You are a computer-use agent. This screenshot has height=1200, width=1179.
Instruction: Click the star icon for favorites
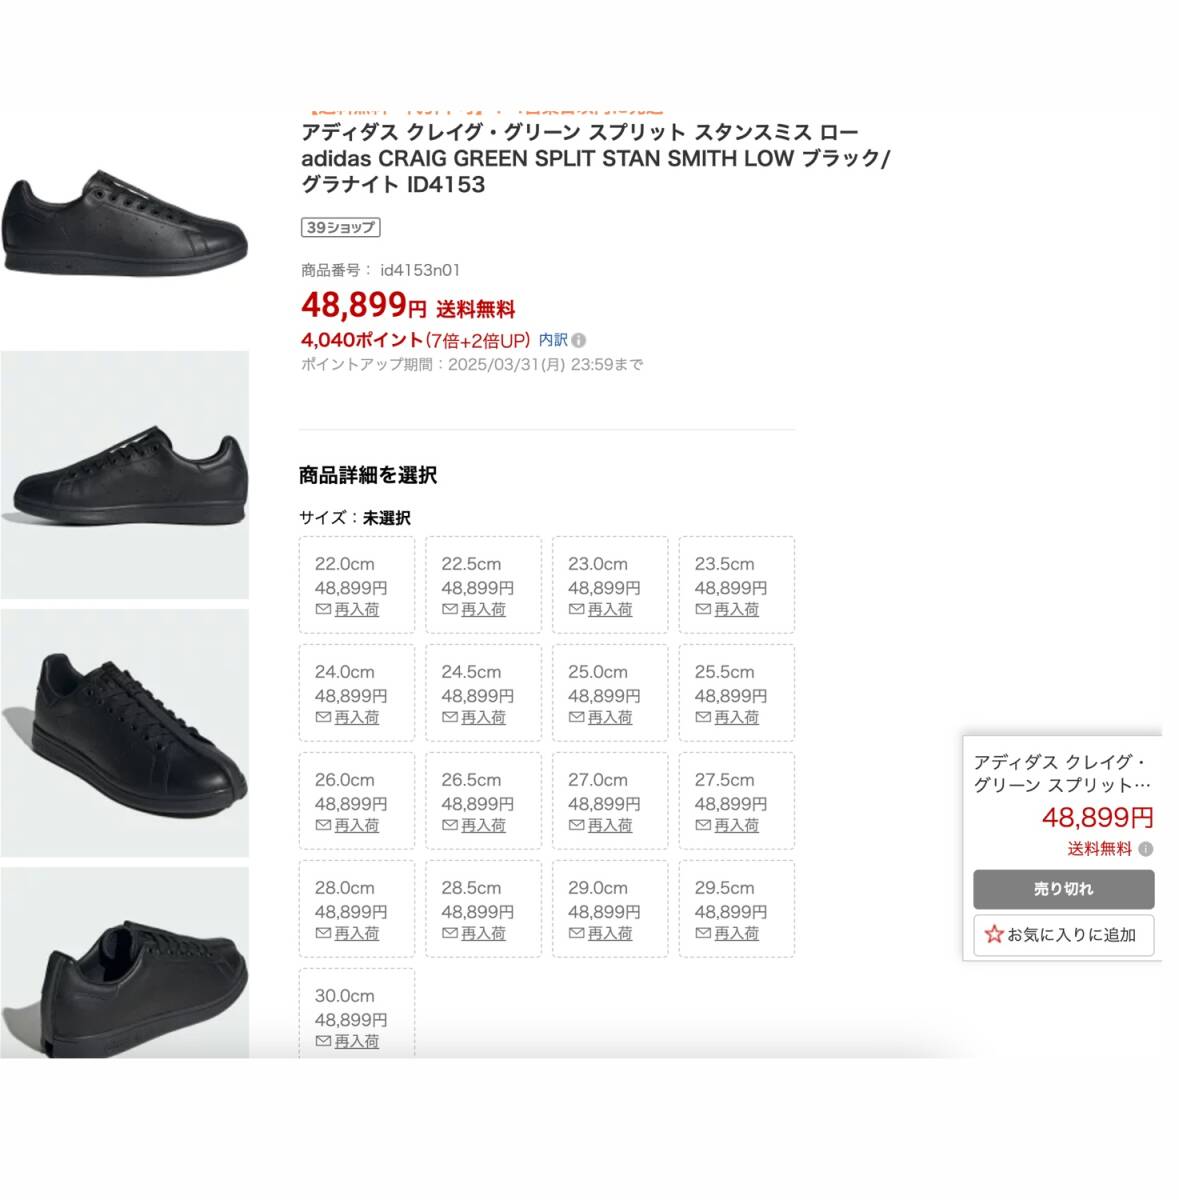click(x=993, y=934)
